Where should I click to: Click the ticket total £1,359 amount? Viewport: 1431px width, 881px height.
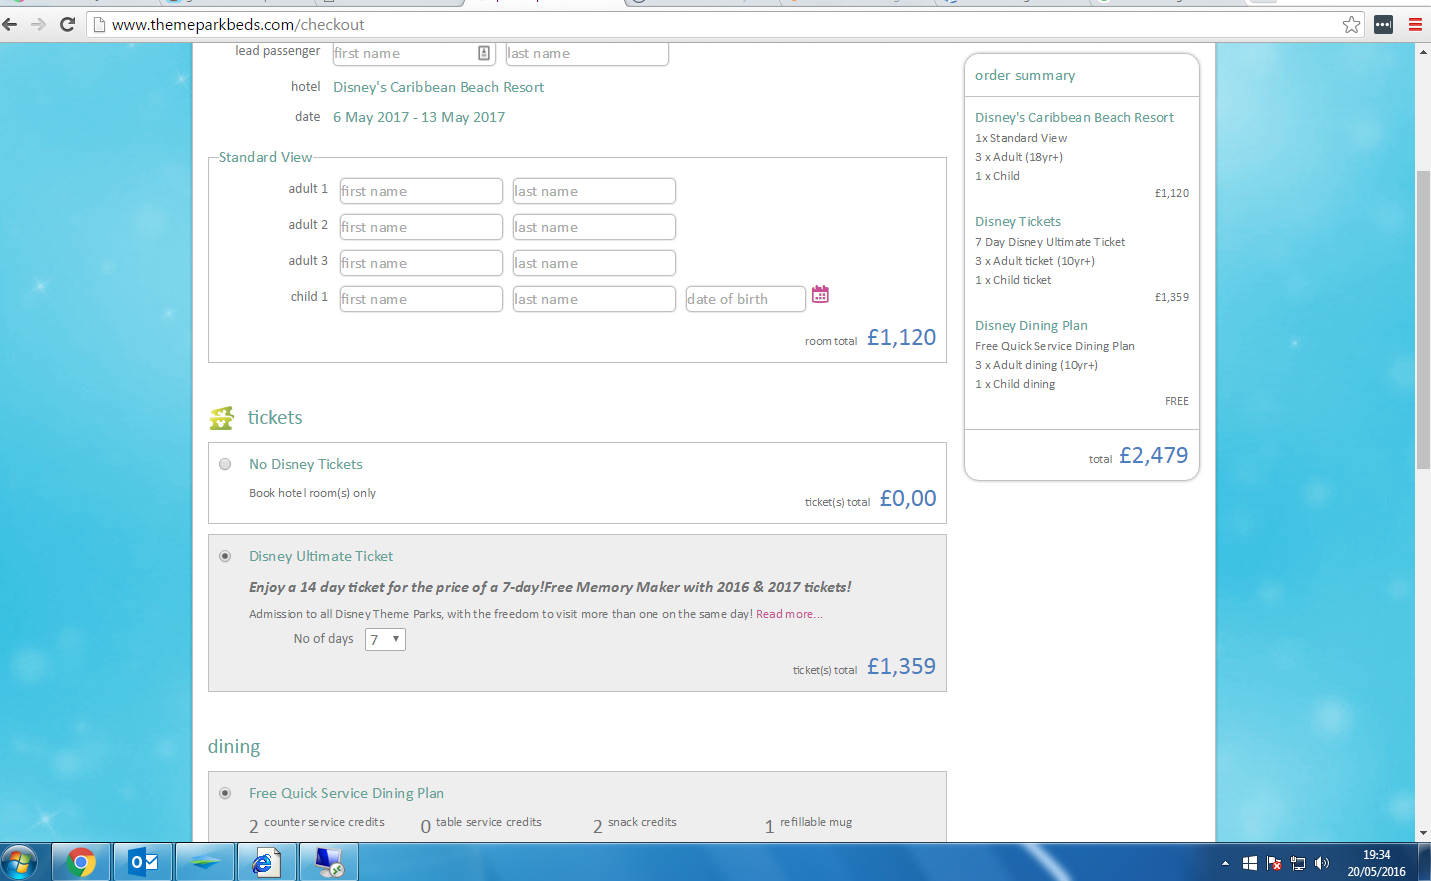901,667
